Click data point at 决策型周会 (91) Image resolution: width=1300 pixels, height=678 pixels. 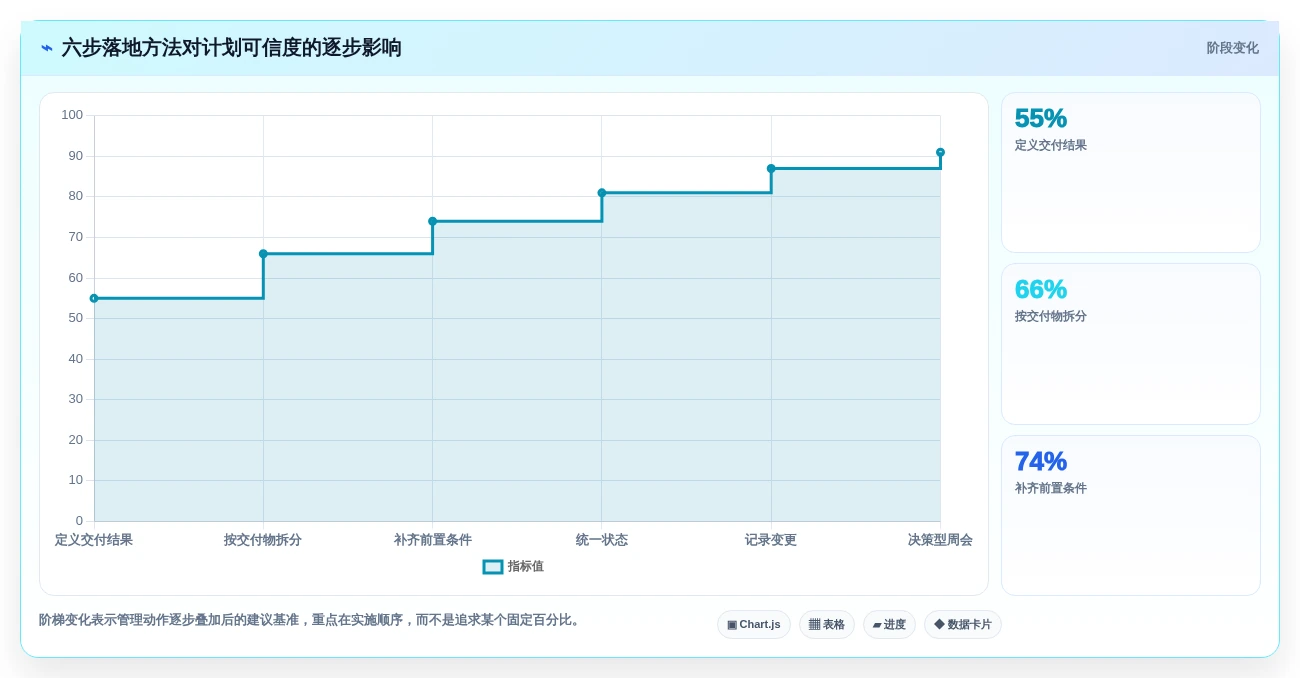coord(940,152)
